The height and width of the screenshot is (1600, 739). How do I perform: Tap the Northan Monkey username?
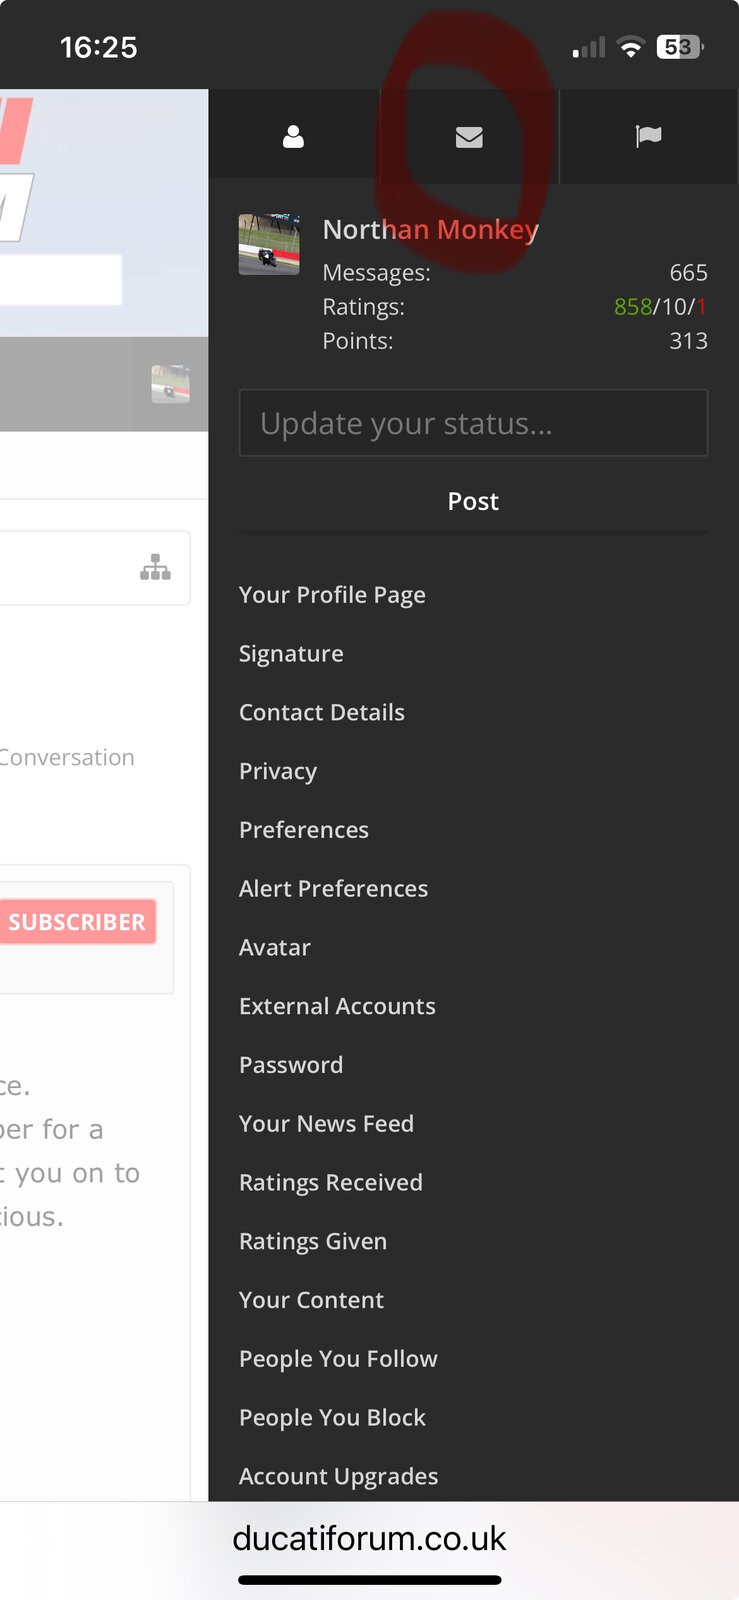pos(431,230)
